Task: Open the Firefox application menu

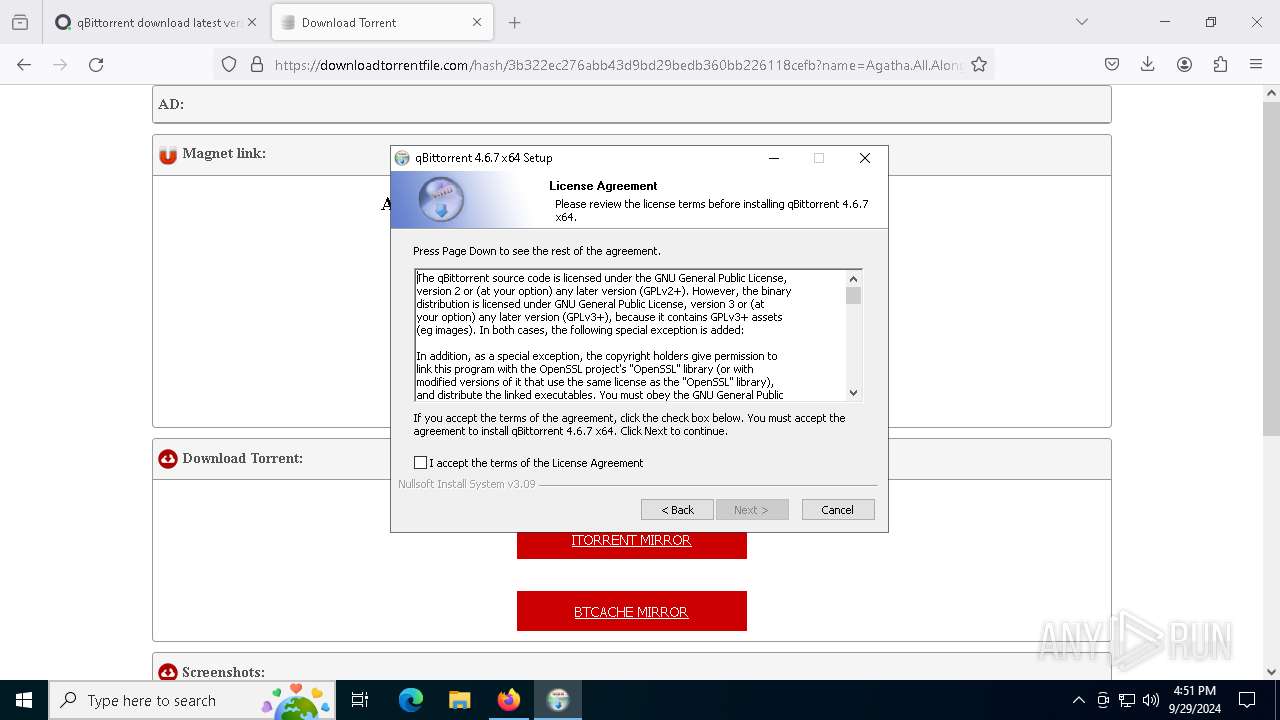Action: pyautogui.click(x=1256, y=64)
